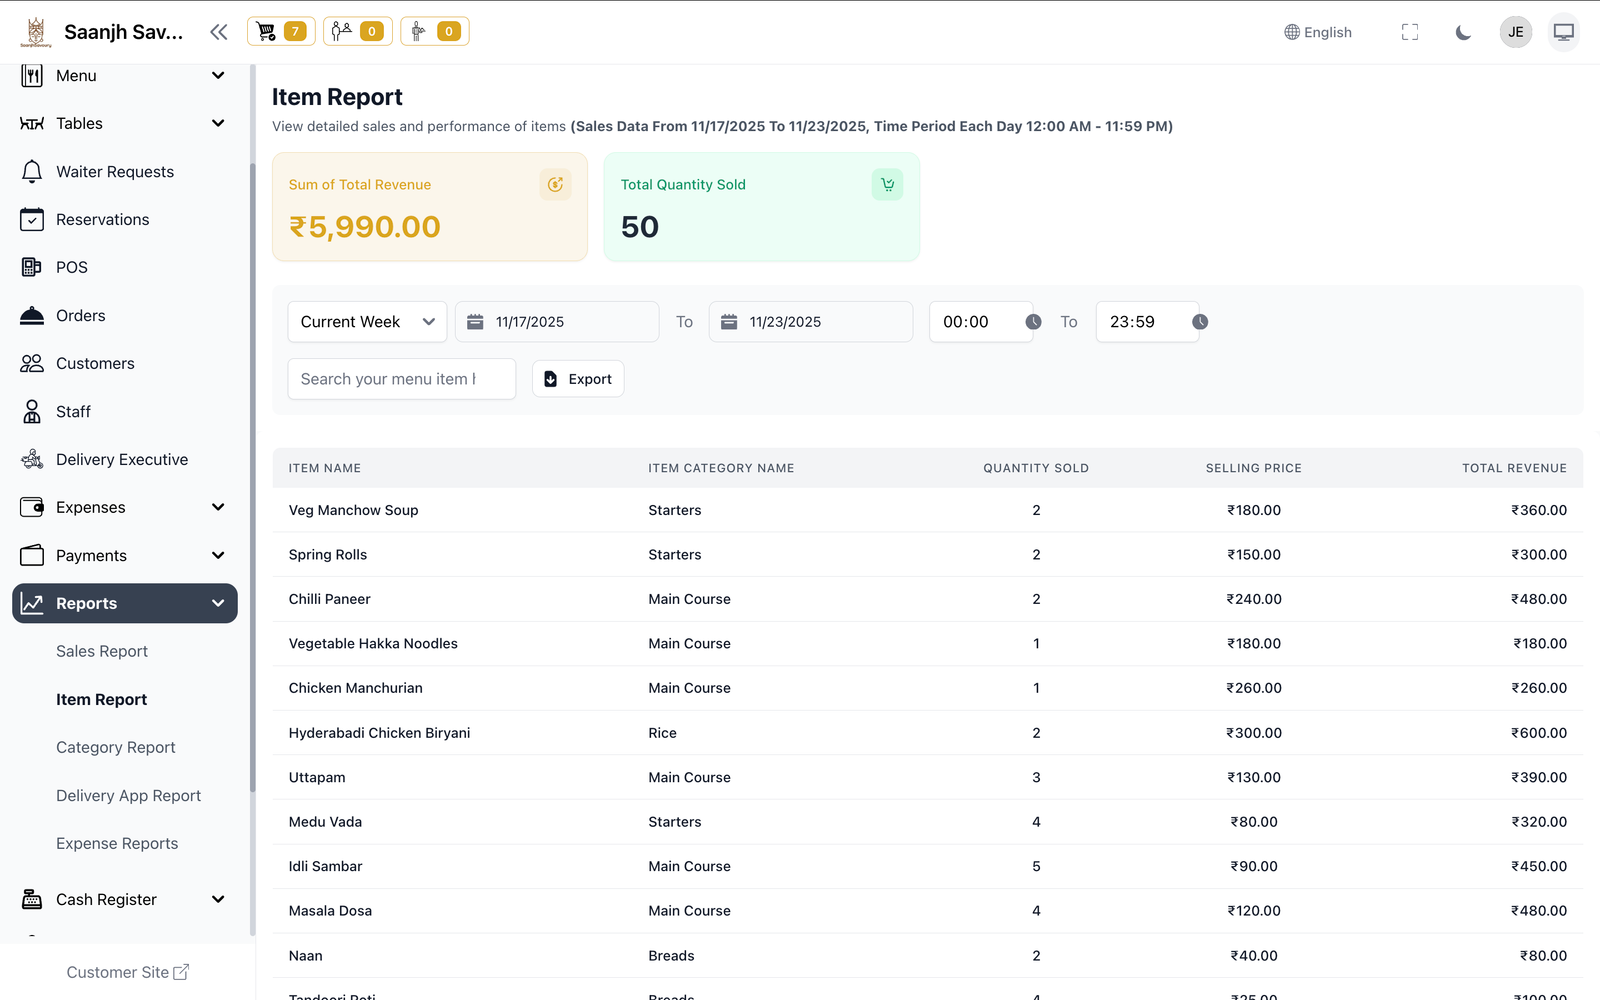The width and height of the screenshot is (1600, 1000).
Task: Select Delivery App Report in Reports submenu
Action: tap(129, 796)
